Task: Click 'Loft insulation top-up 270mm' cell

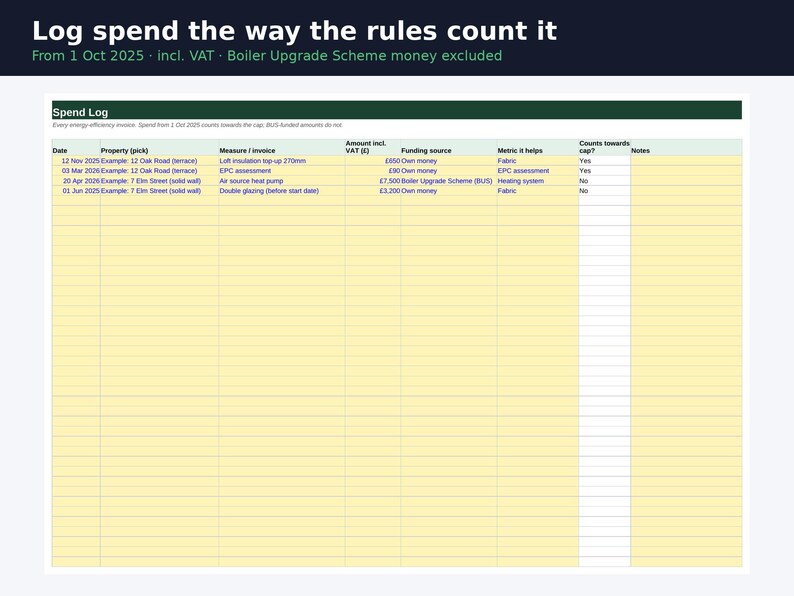Action: pyautogui.click(x=282, y=161)
